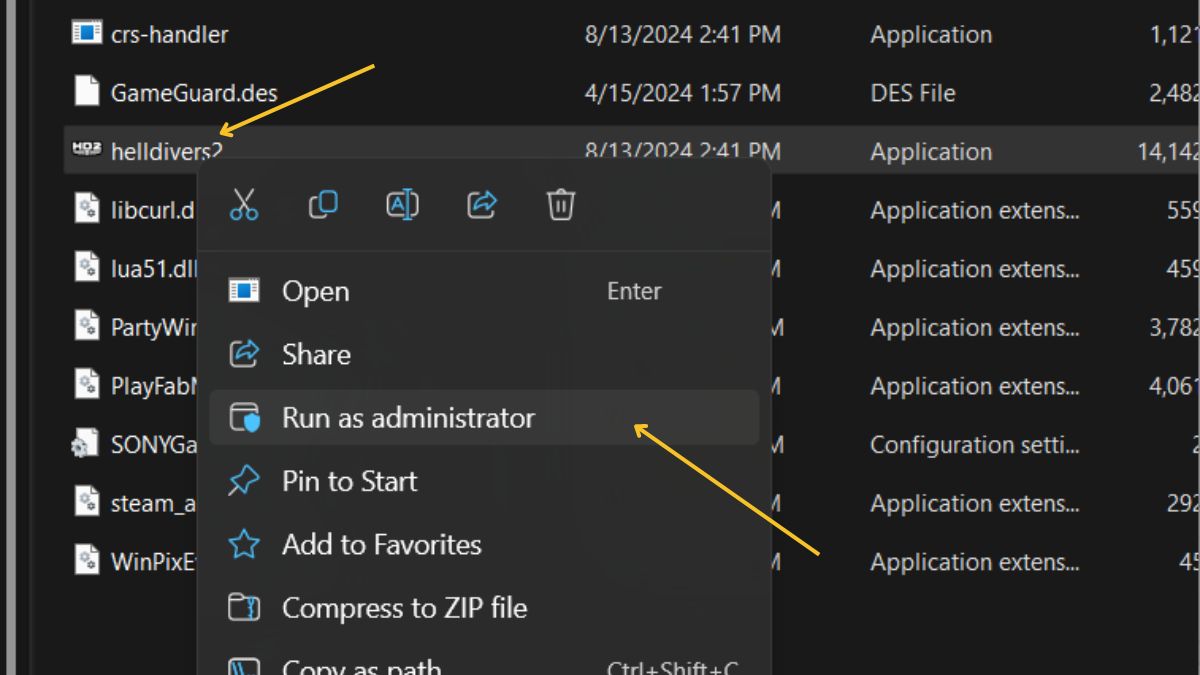
Task: Select the GameGuard.des file name
Action: coord(194,93)
